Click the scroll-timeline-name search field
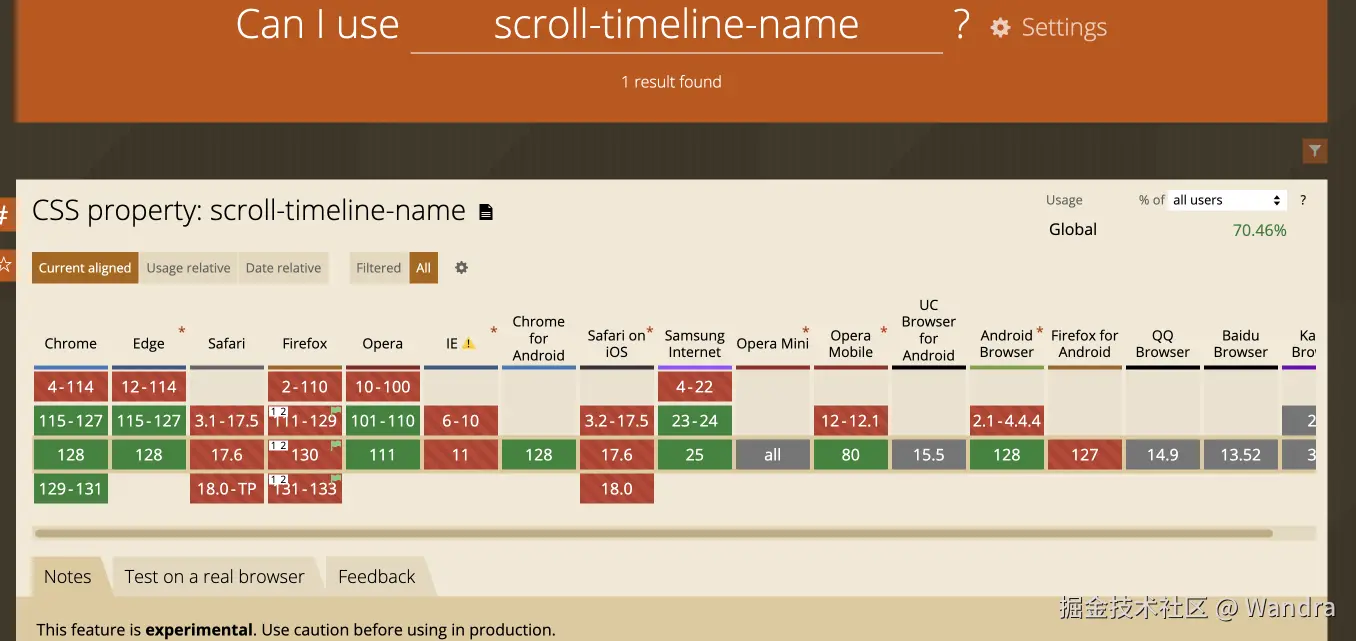Screen dimensions: 1356x641 pyautogui.click(x=676, y=26)
